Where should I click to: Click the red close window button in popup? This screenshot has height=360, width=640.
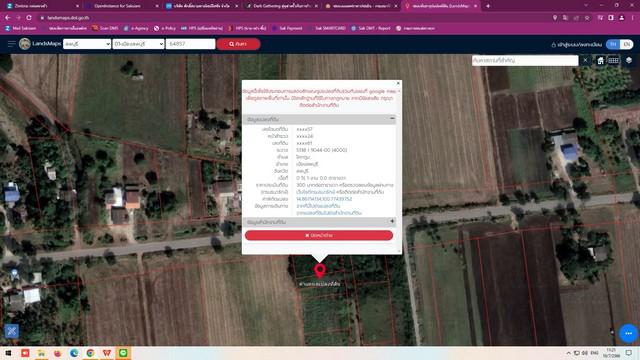tap(319, 236)
